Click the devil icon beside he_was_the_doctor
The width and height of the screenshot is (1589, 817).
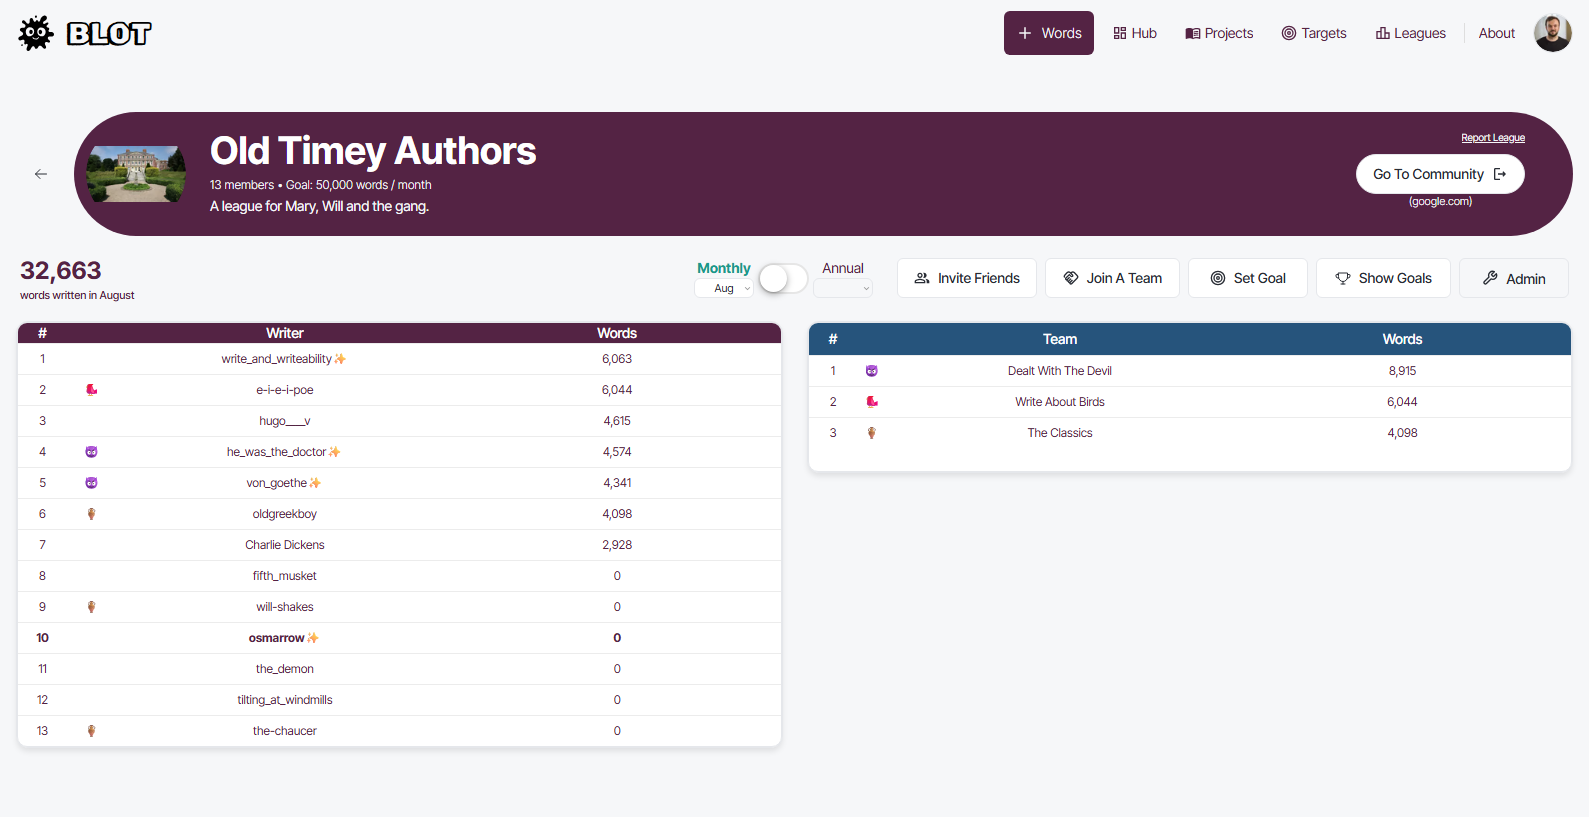(92, 452)
